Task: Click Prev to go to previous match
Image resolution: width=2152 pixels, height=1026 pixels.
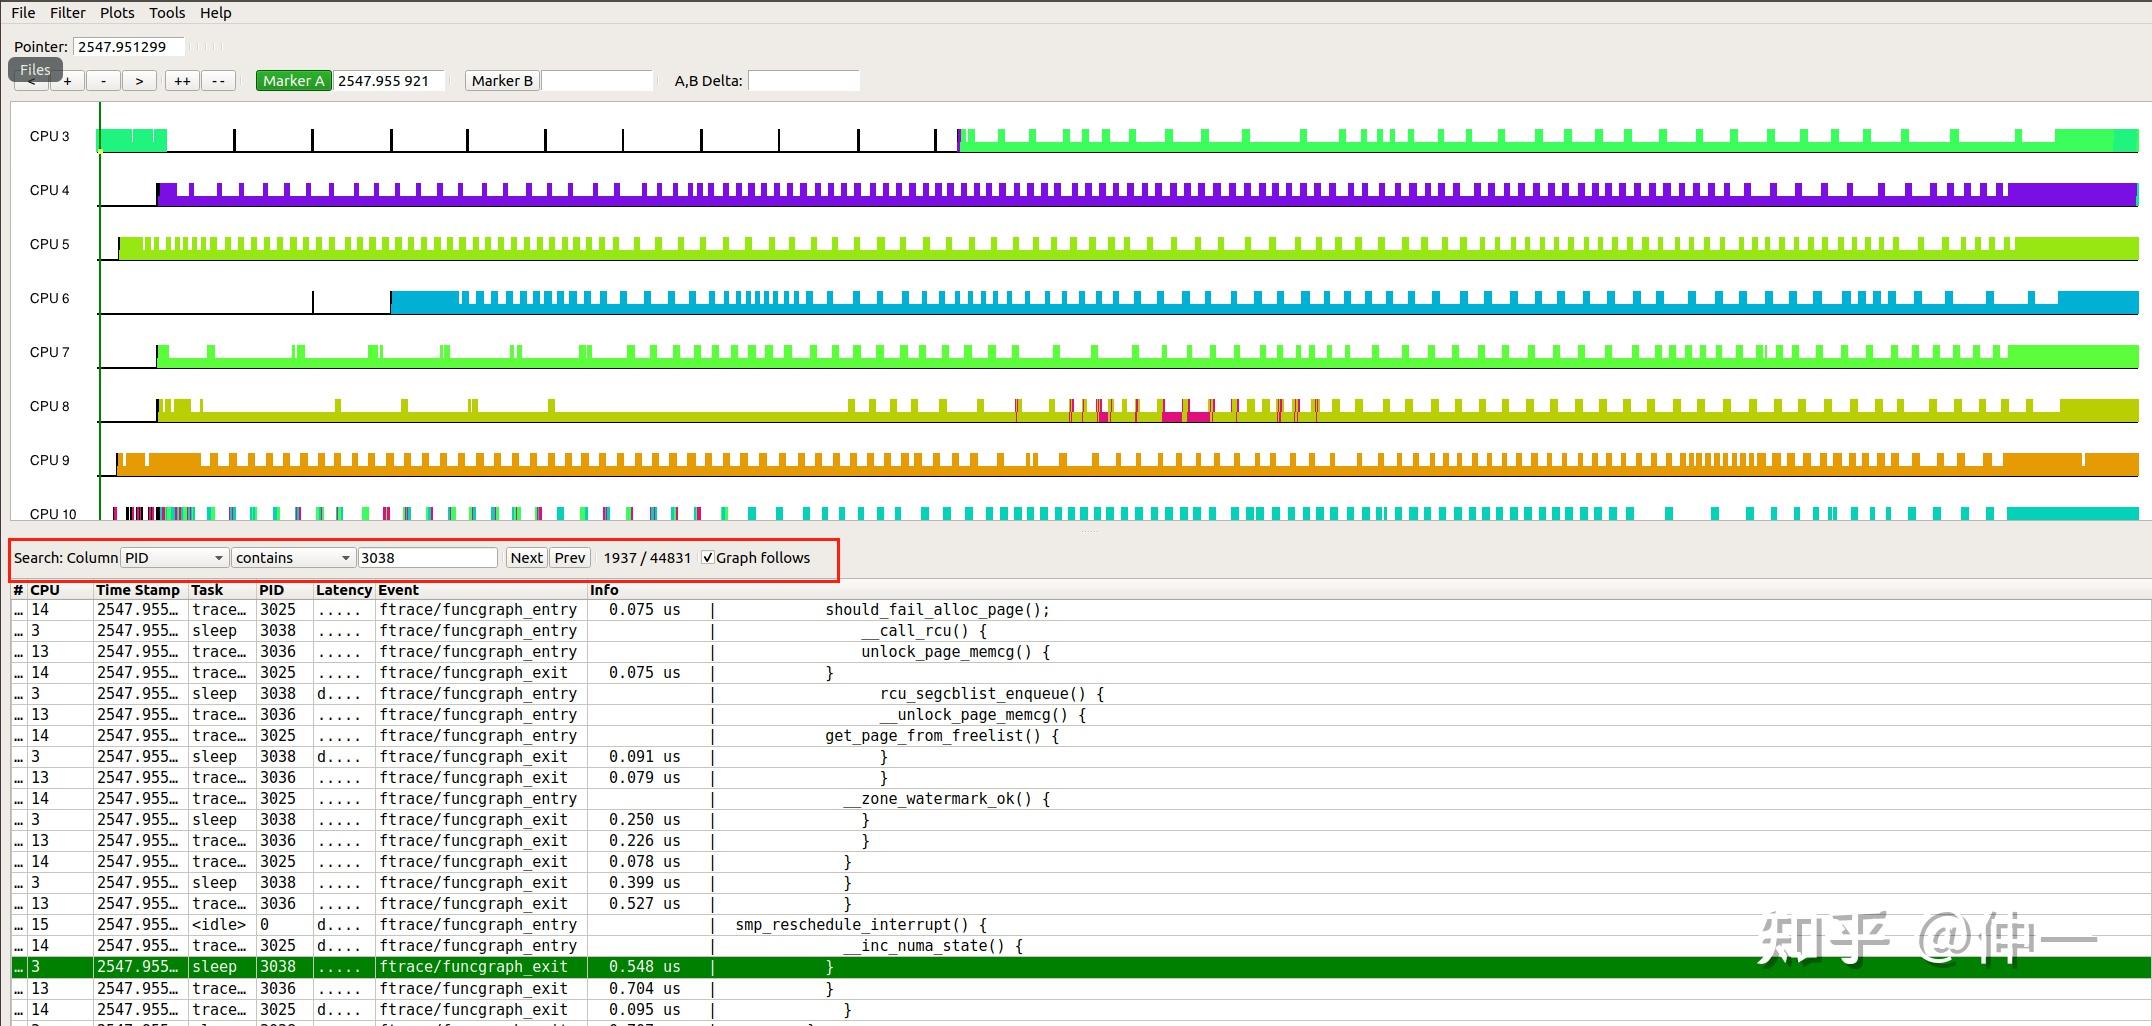Action: click(x=570, y=558)
